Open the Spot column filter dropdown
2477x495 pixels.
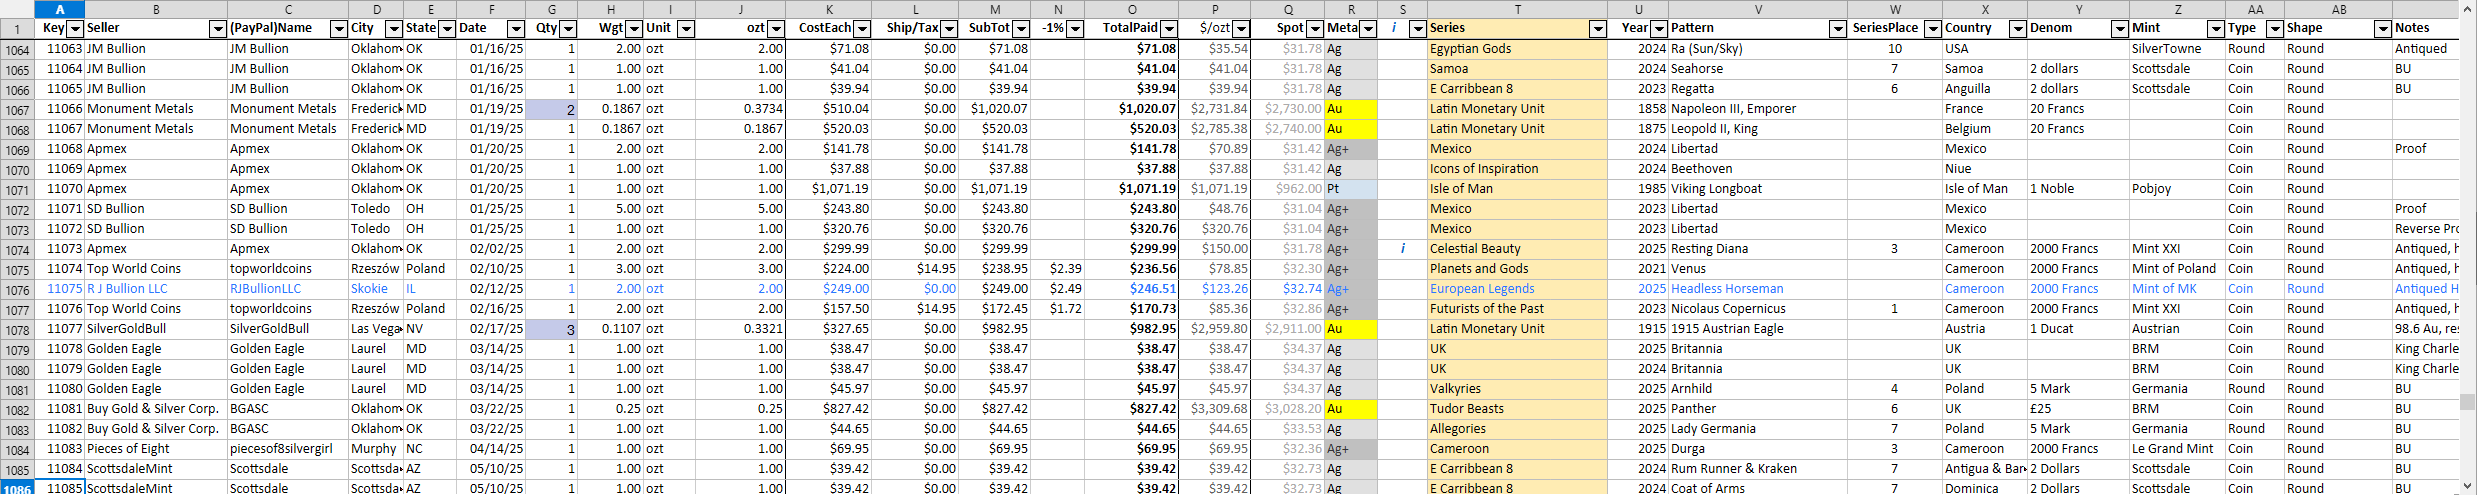click(x=1315, y=29)
